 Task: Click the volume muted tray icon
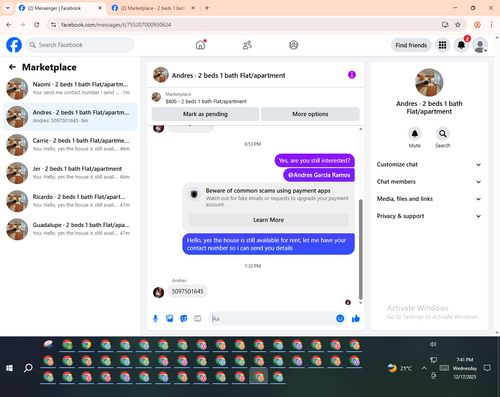pos(433,344)
